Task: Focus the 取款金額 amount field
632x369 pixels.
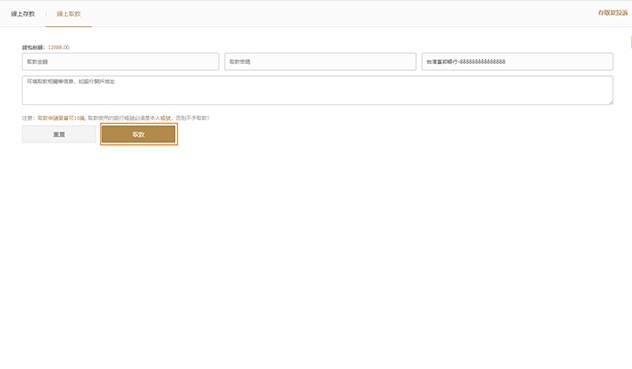Action: point(121,62)
